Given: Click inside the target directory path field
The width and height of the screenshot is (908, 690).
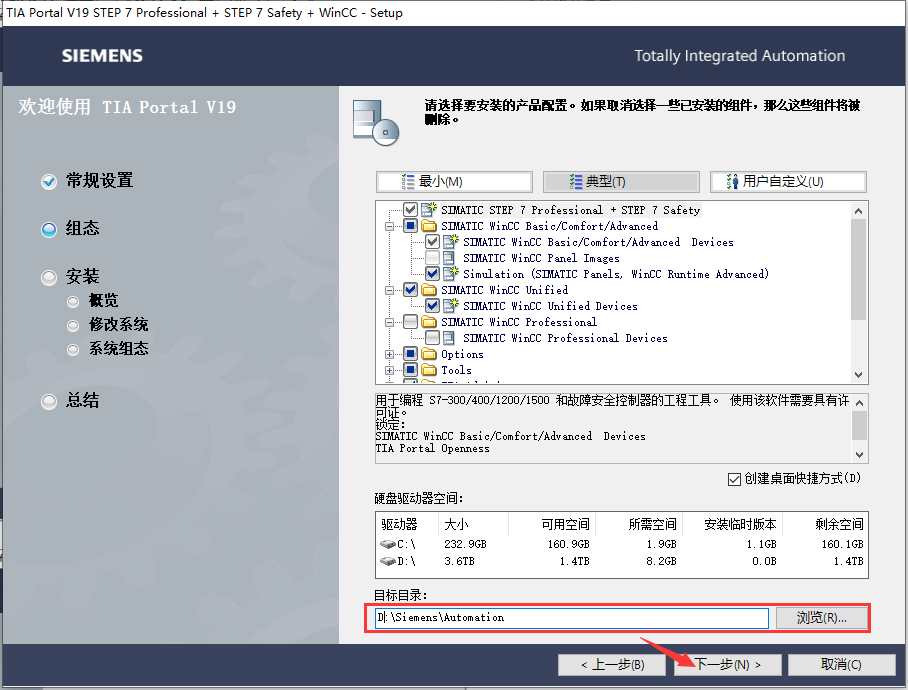Looking at the screenshot, I should coord(570,618).
